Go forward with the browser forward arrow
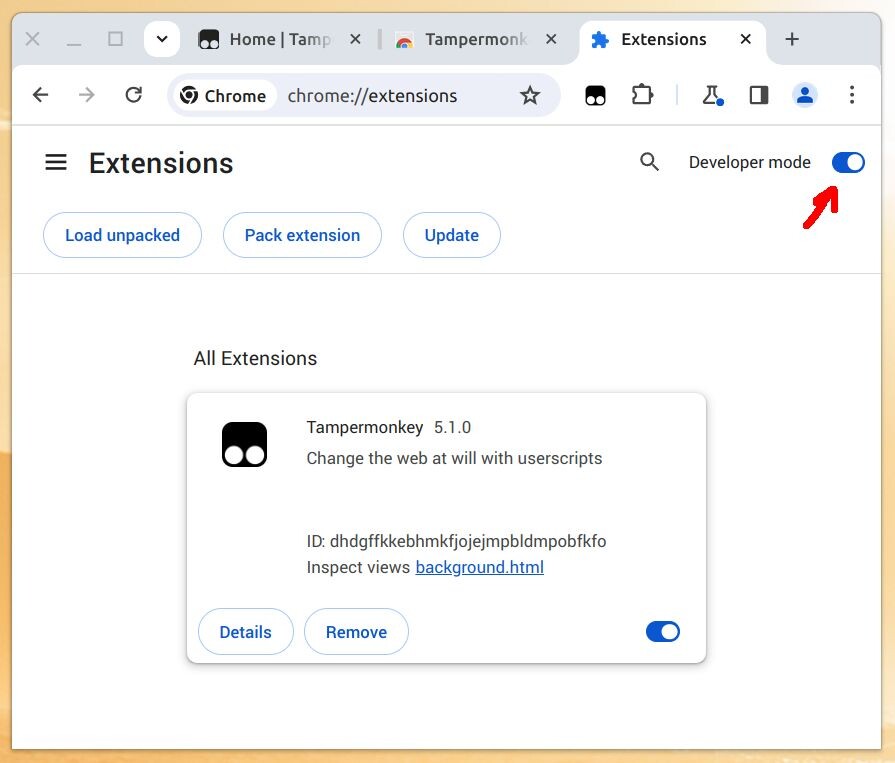 click(87, 95)
